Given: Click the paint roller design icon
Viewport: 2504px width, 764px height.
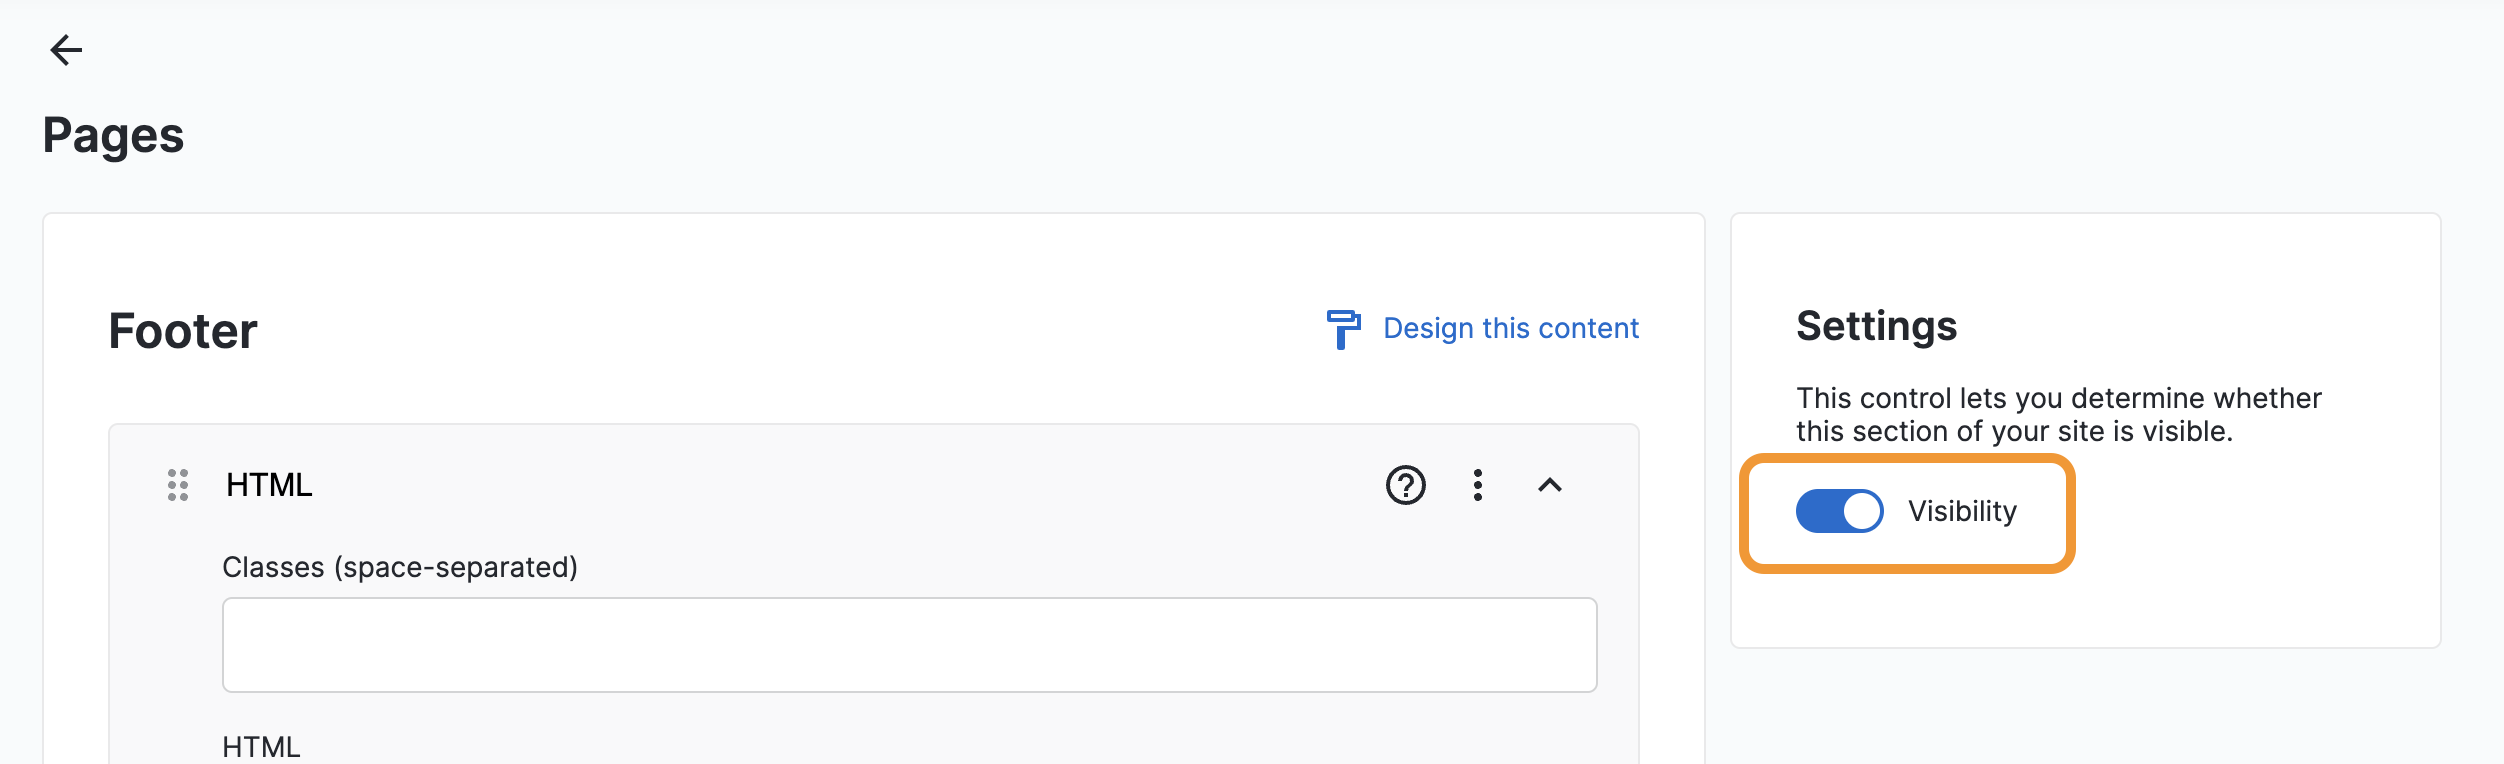Looking at the screenshot, I should (1343, 329).
